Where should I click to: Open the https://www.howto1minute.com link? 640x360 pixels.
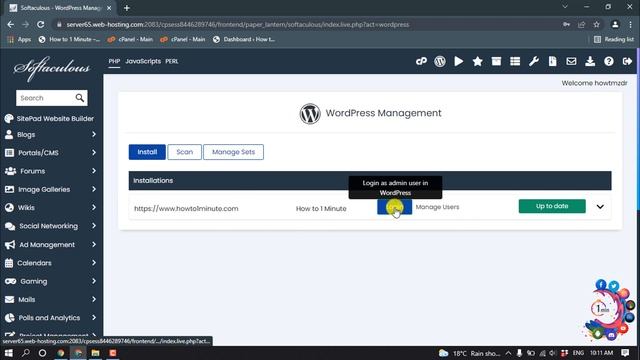tap(186, 209)
